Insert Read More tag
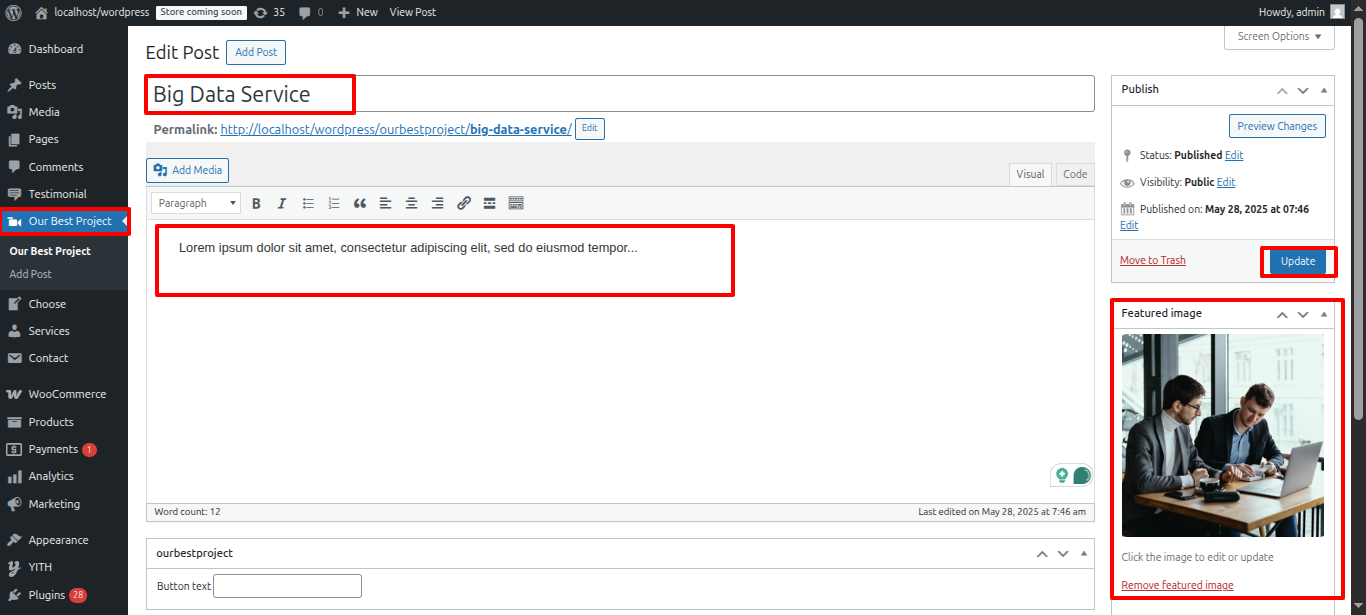Image resolution: width=1366 pixels, height=615 pixels. 490,203
